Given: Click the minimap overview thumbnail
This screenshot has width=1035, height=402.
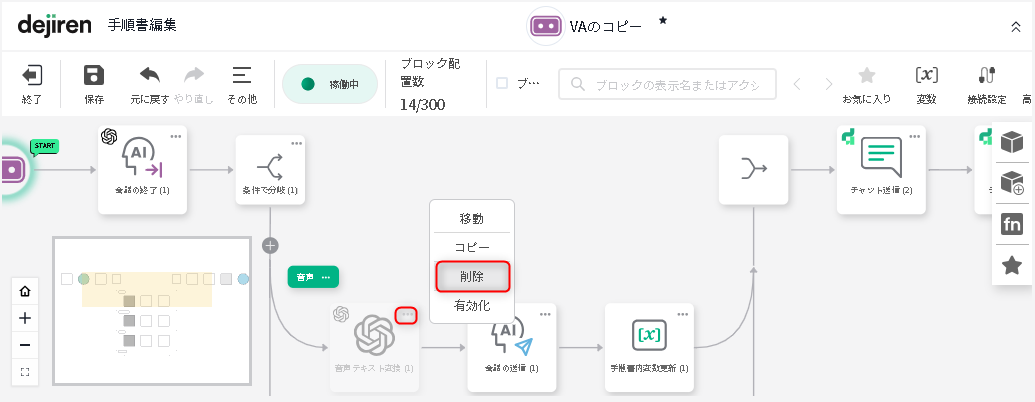Looking at the screenshot, I should (x=151, y=310).
